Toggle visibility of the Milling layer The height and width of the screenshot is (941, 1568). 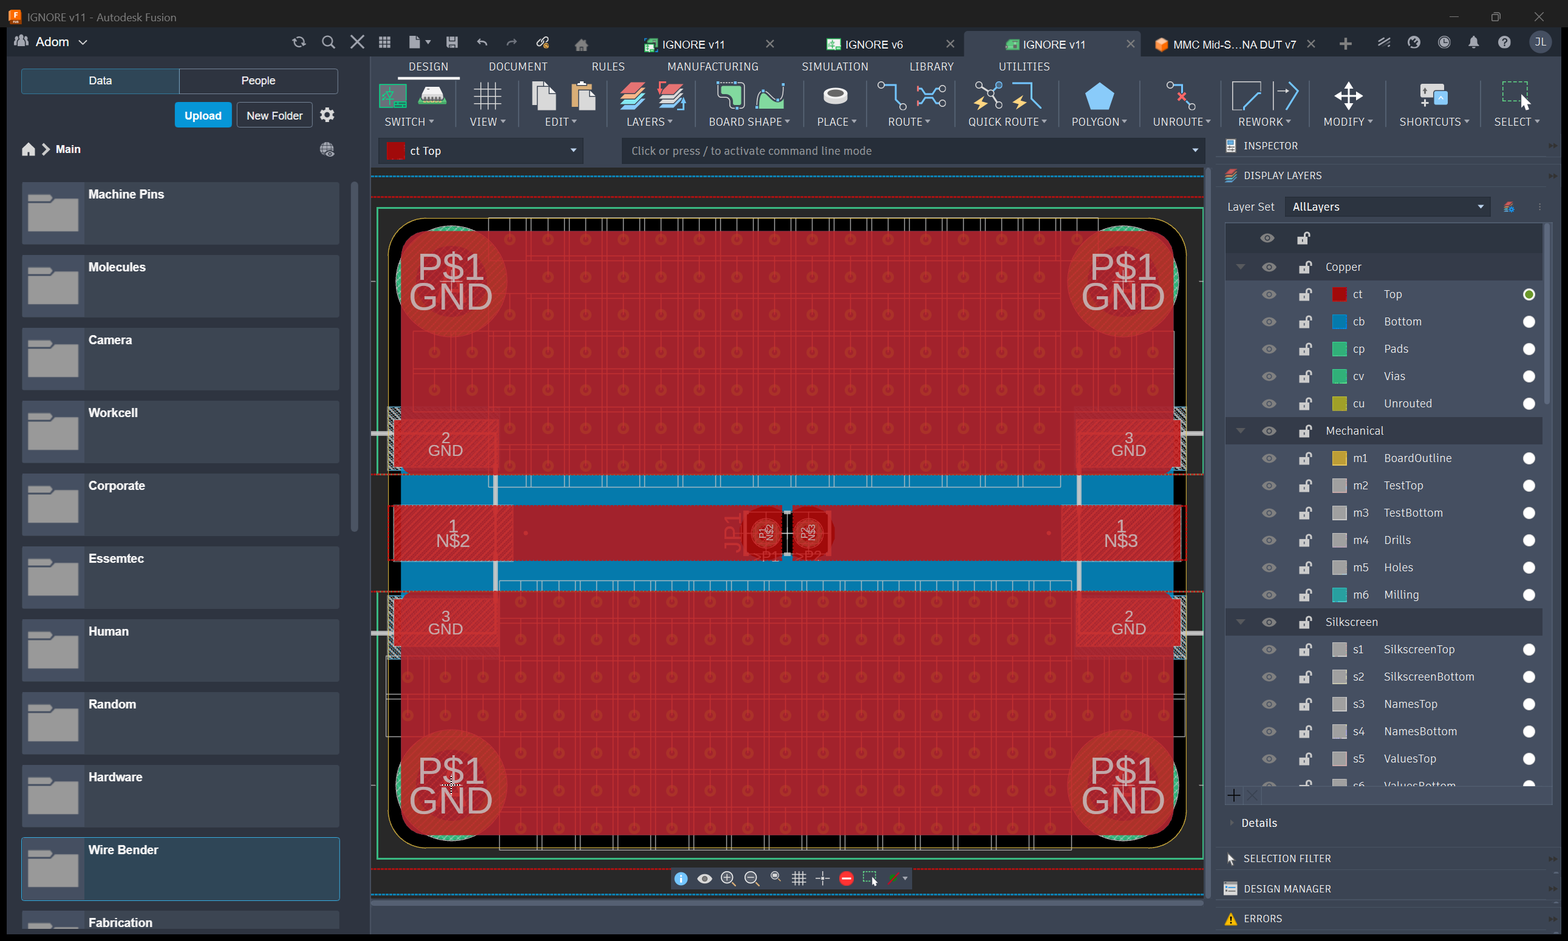(x=1268, y=595)
